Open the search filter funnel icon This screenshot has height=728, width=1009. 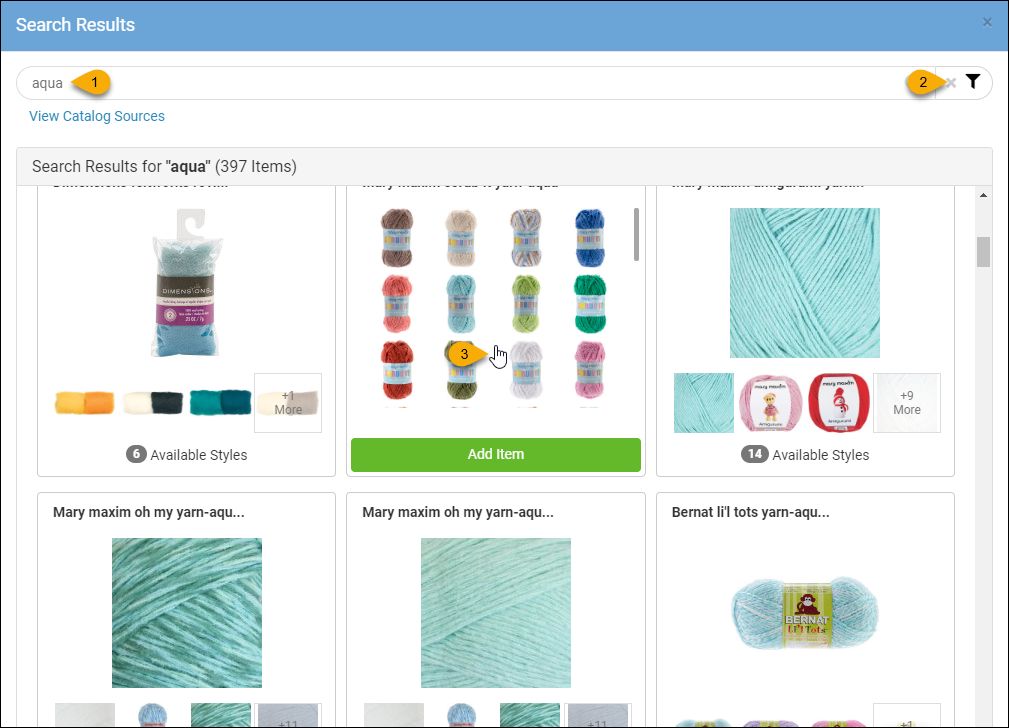point(973,82)
